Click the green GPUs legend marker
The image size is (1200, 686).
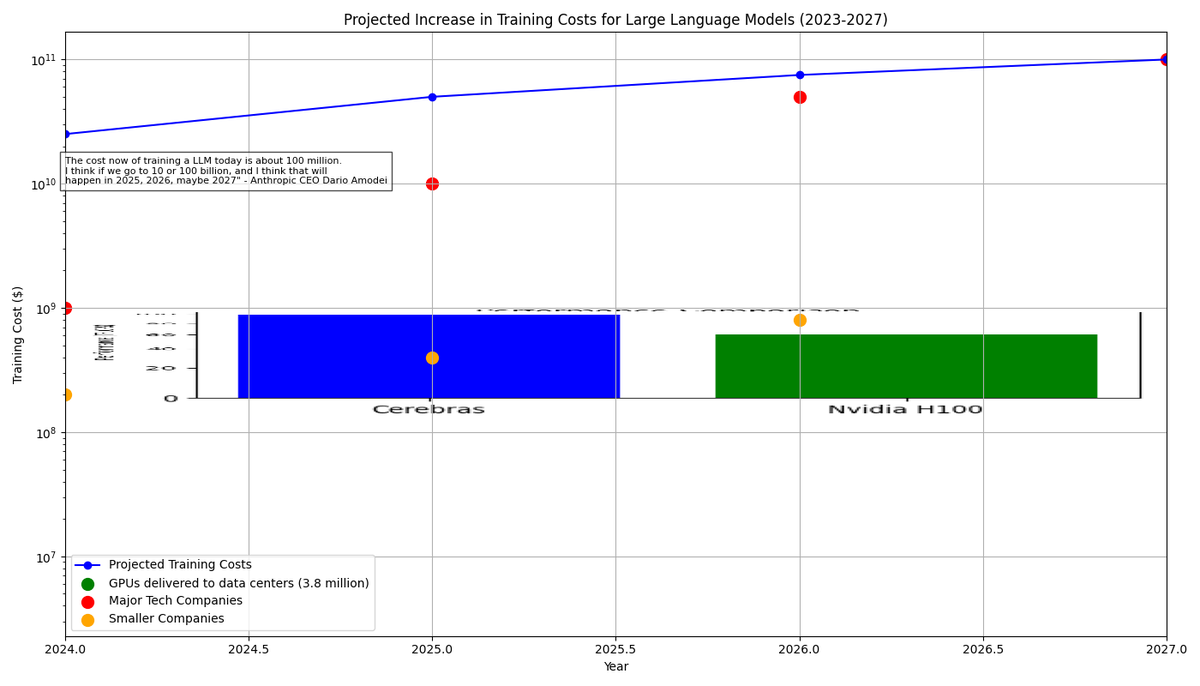coord(87,584)
